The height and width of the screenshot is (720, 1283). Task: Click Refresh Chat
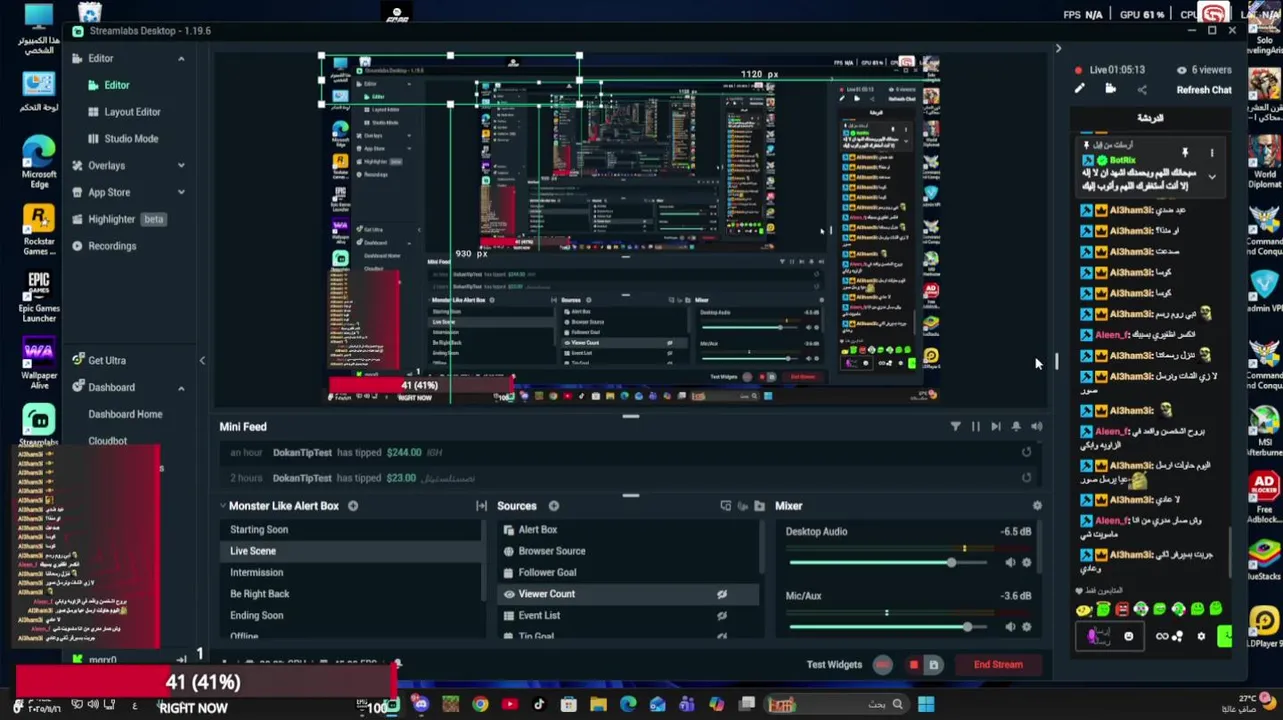[x=1204, y=90]
